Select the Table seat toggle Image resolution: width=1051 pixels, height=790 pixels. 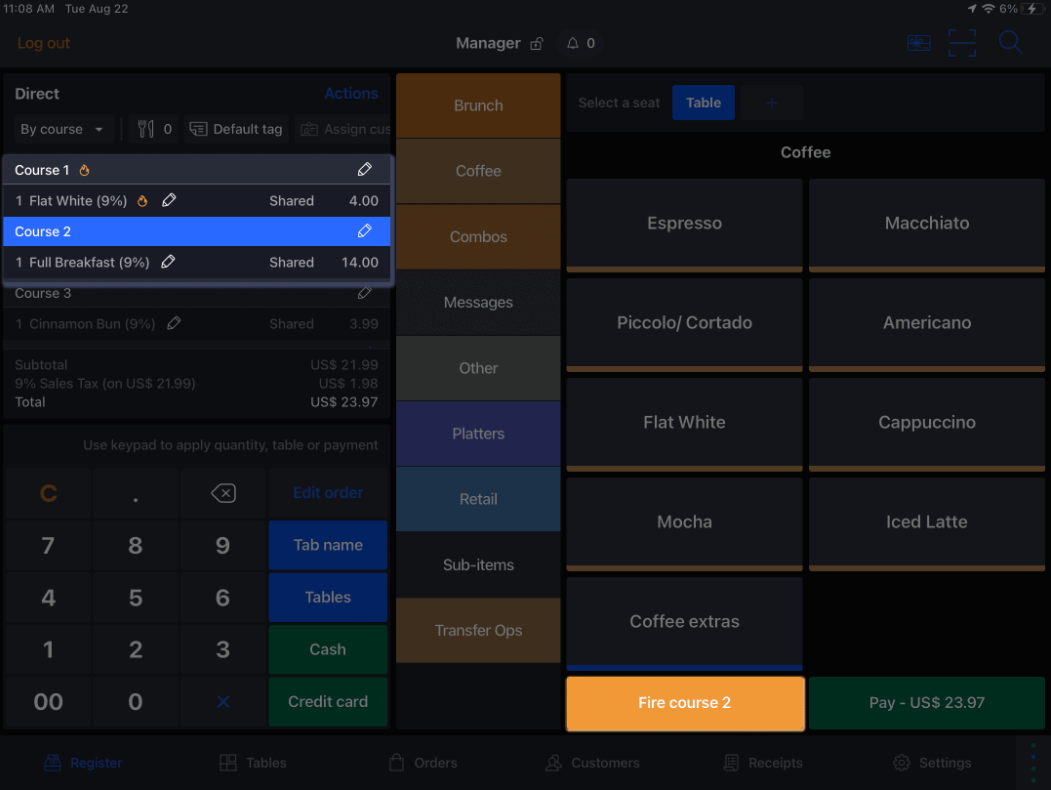tap(703, 103)
